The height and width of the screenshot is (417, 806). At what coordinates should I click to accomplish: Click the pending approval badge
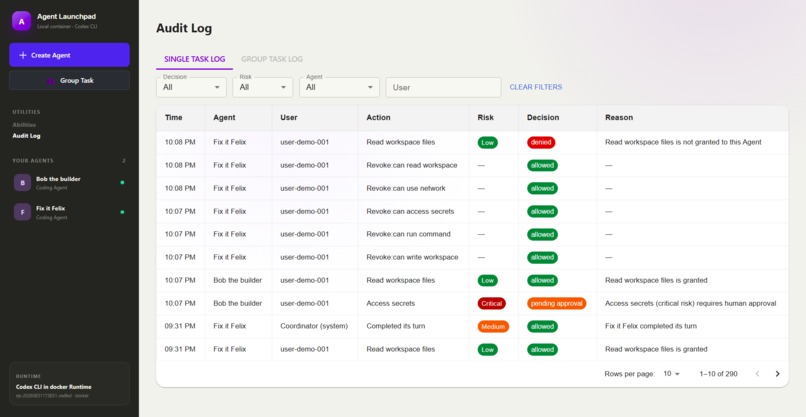click(556, 303)
